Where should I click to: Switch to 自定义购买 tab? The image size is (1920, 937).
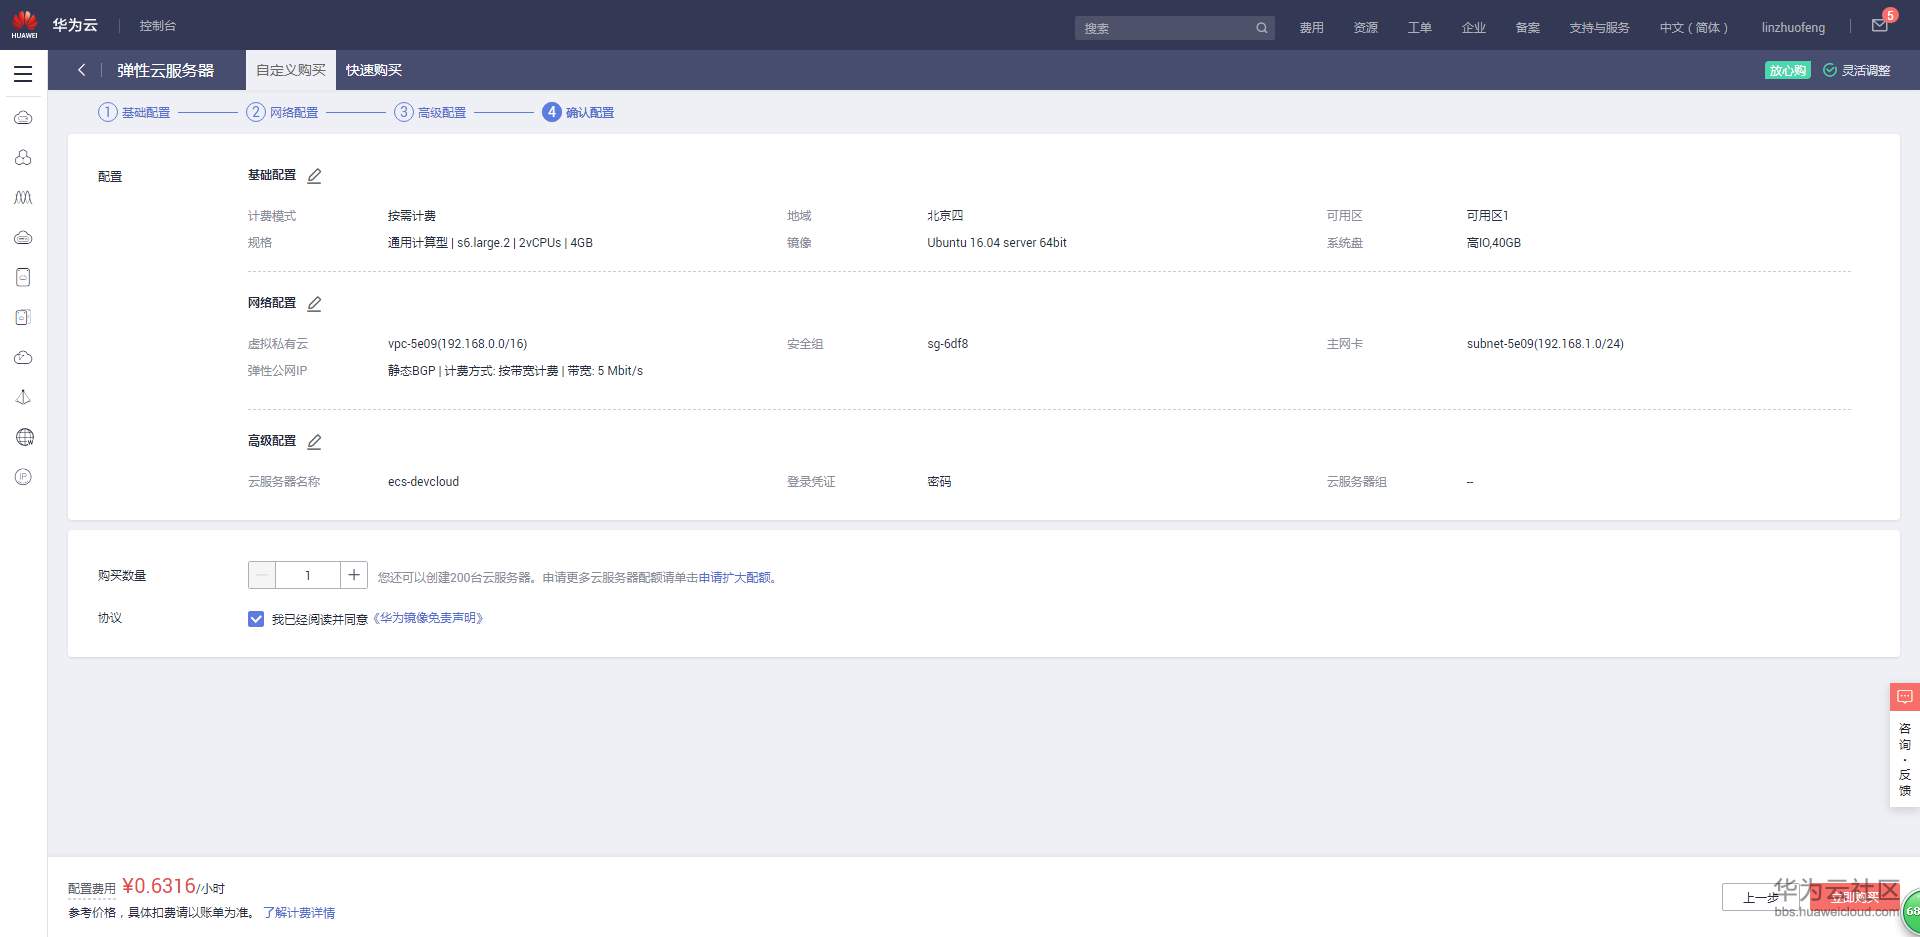(291, 70)
